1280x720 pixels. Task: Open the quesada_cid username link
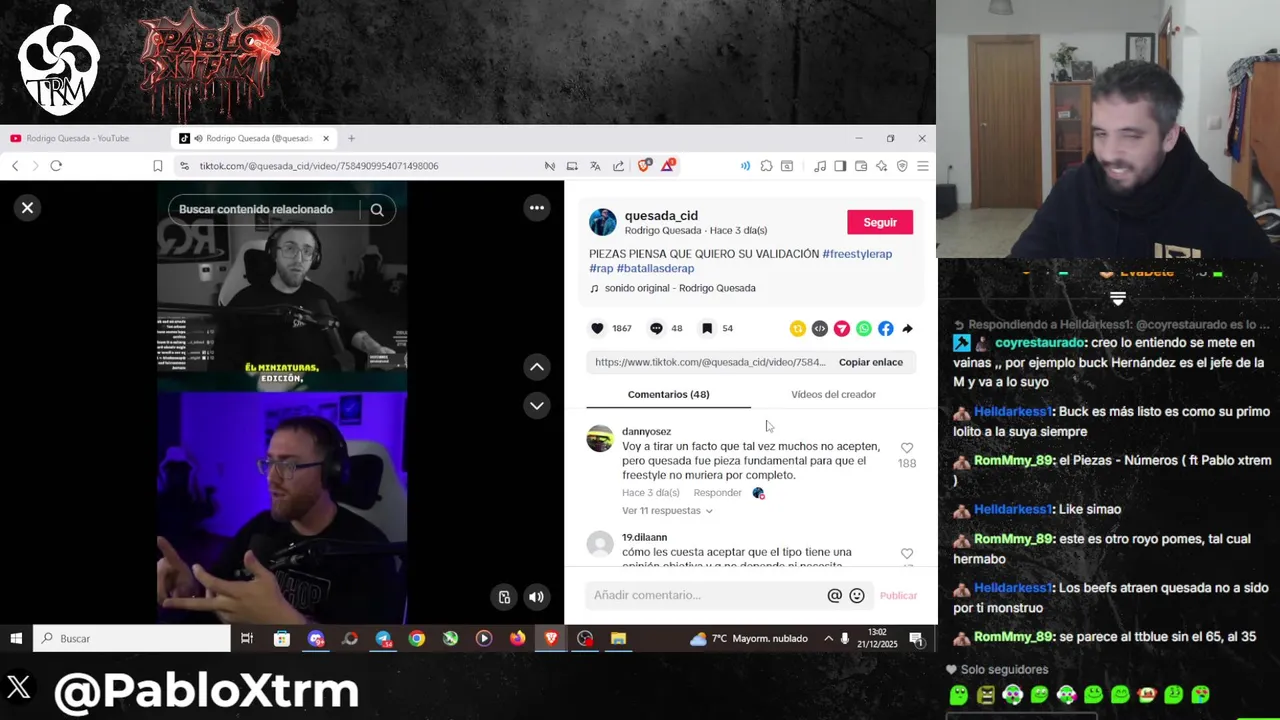coord(661,216)
